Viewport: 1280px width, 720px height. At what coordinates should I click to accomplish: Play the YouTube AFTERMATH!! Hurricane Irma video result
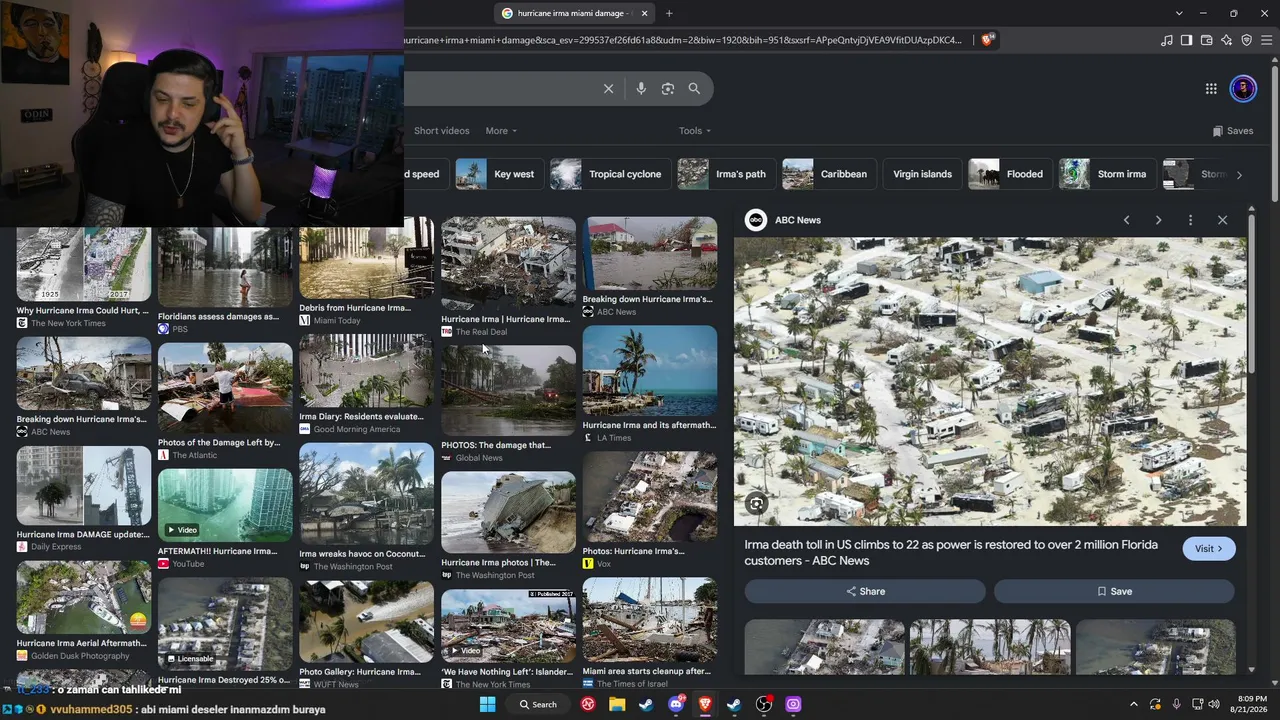pyautogui.click(x=225, y=506)
